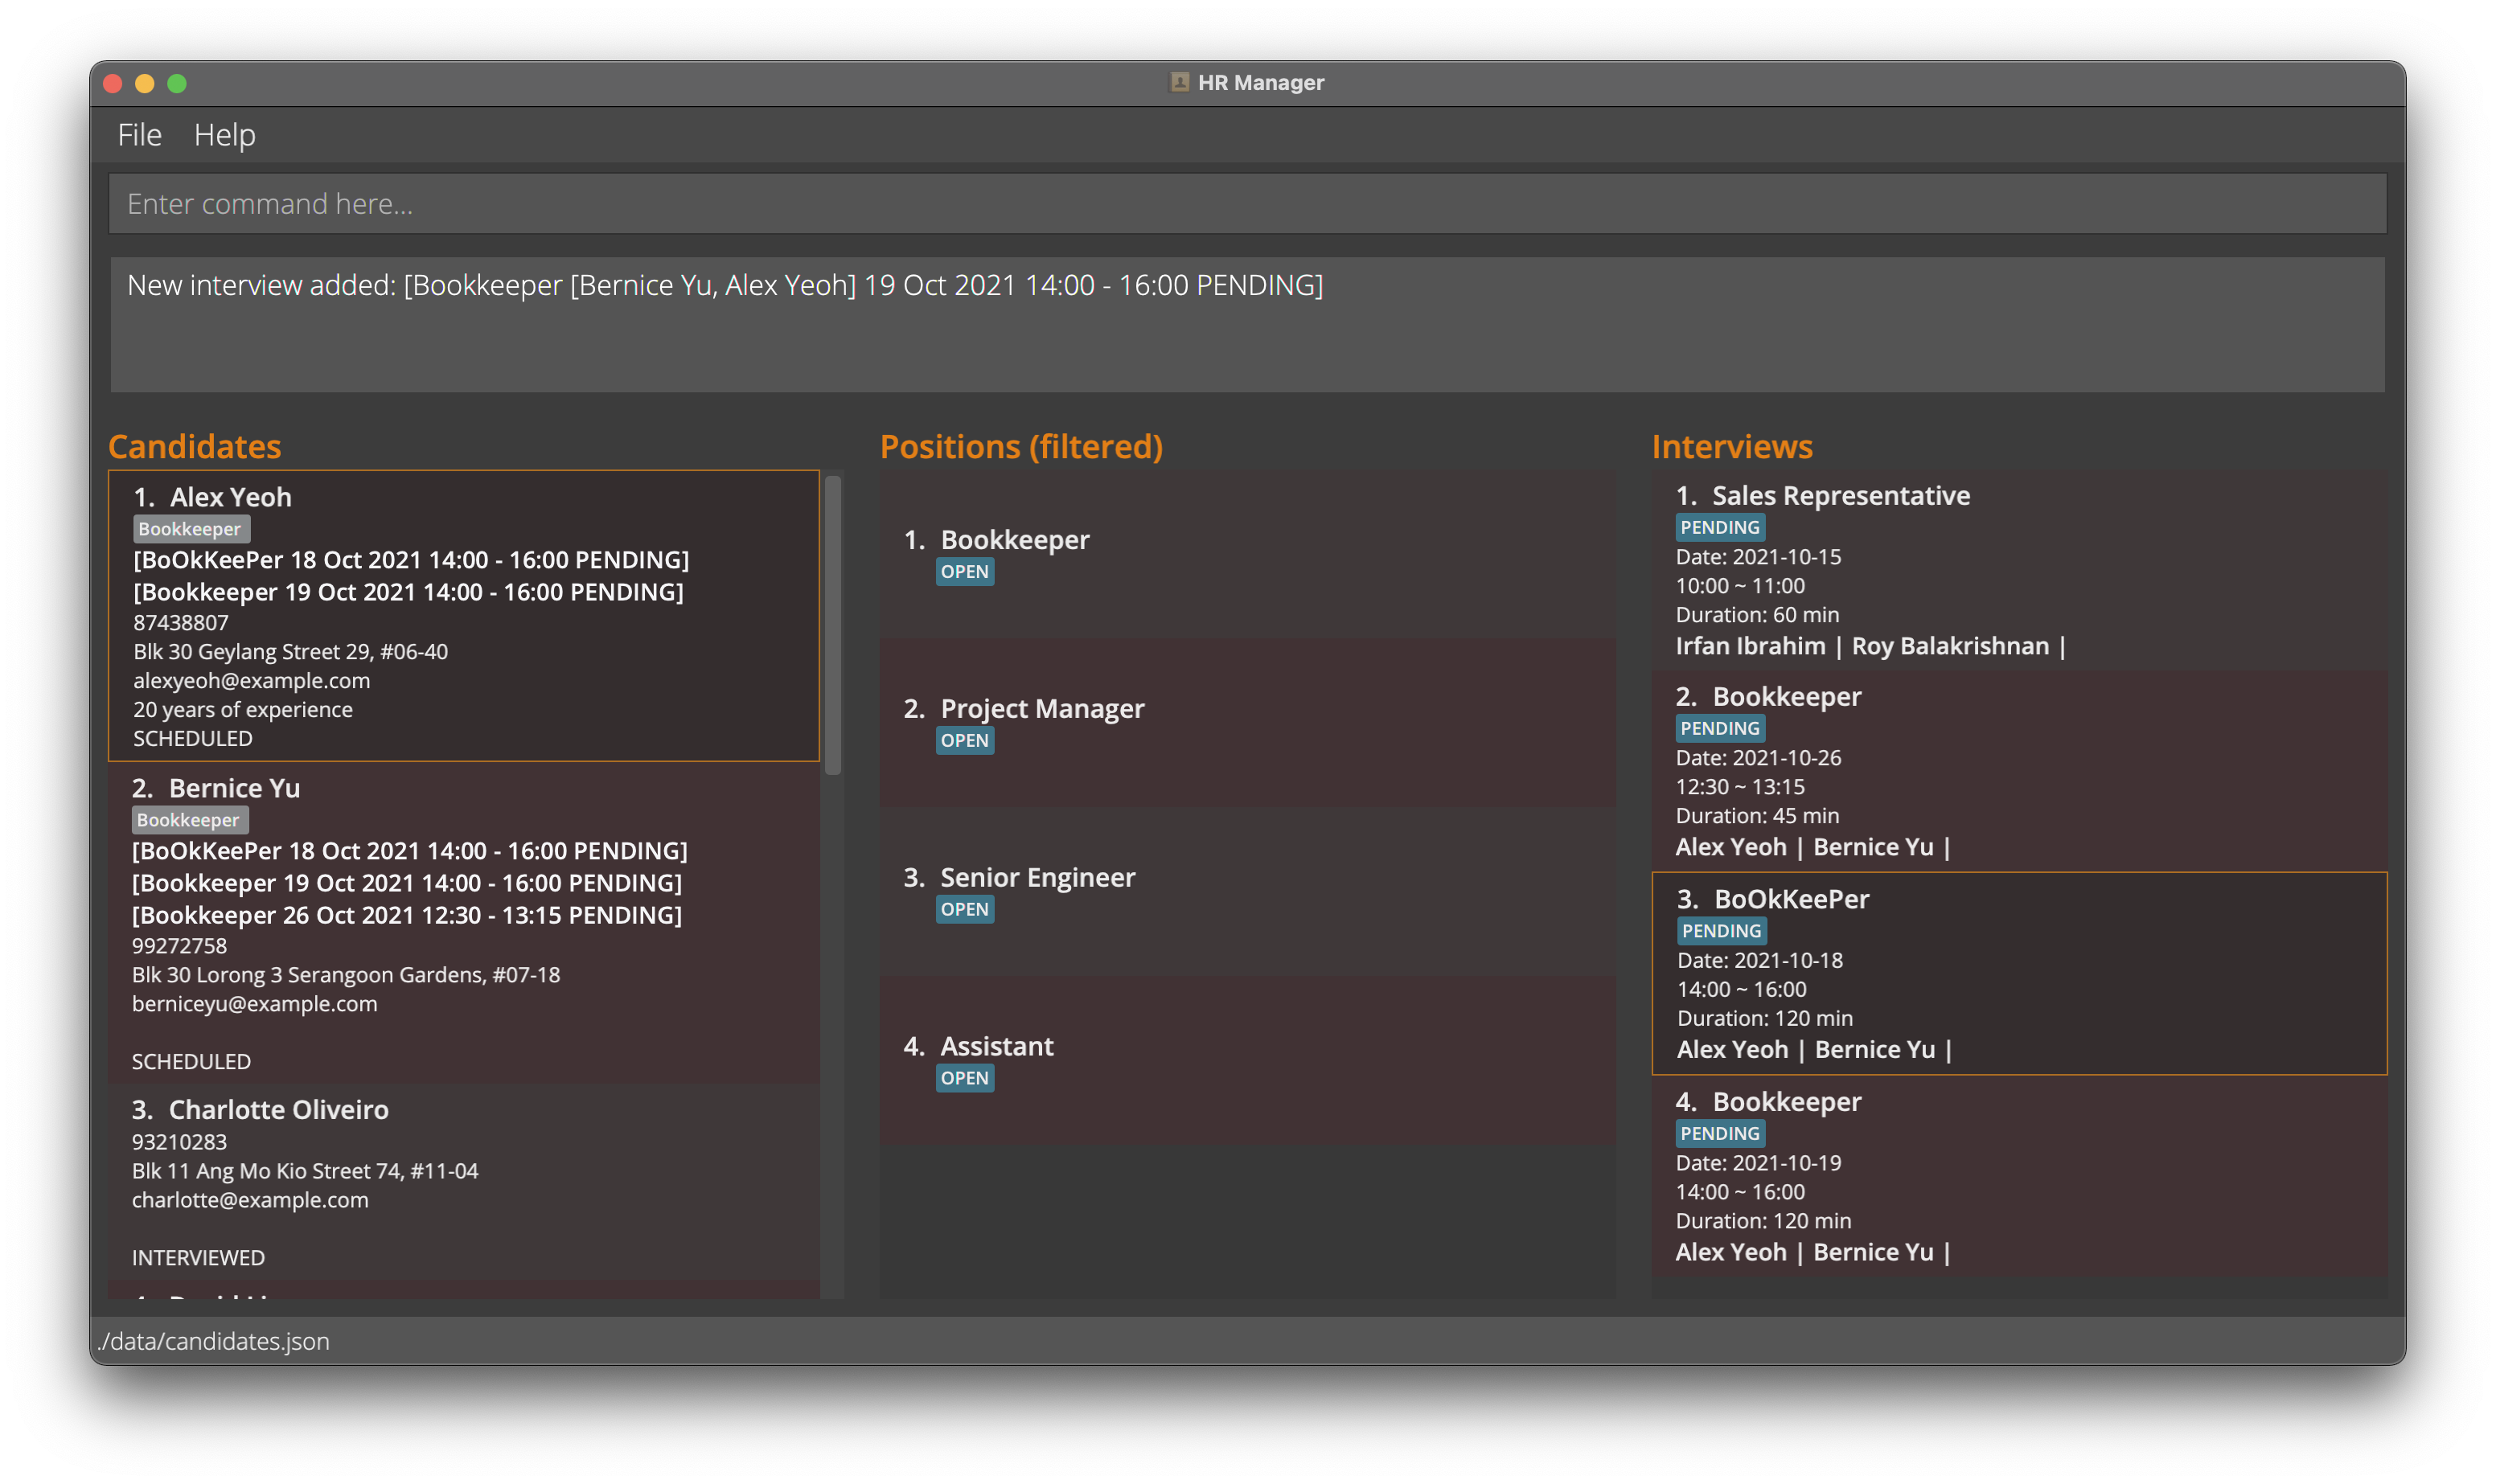Click the HR Manager title icon
The width and height of the screenshot is (2496, 1484).
point(1179,82)
